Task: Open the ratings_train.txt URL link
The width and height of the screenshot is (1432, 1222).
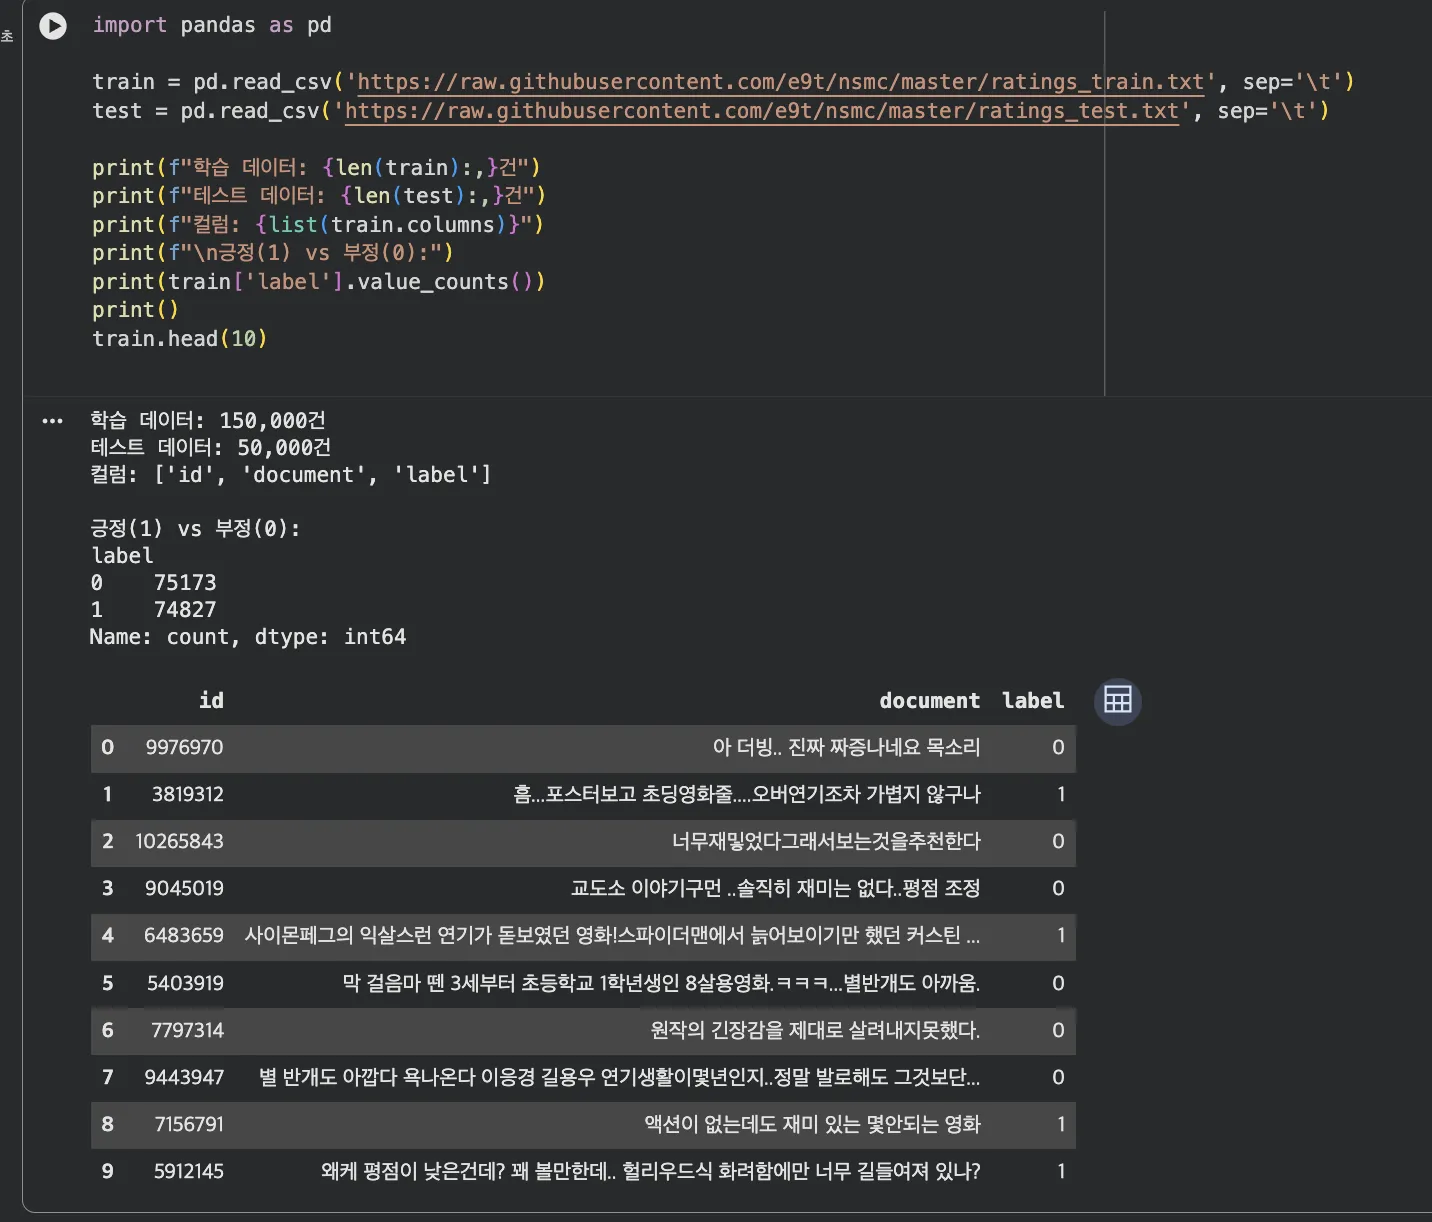Action: point(780,82)
